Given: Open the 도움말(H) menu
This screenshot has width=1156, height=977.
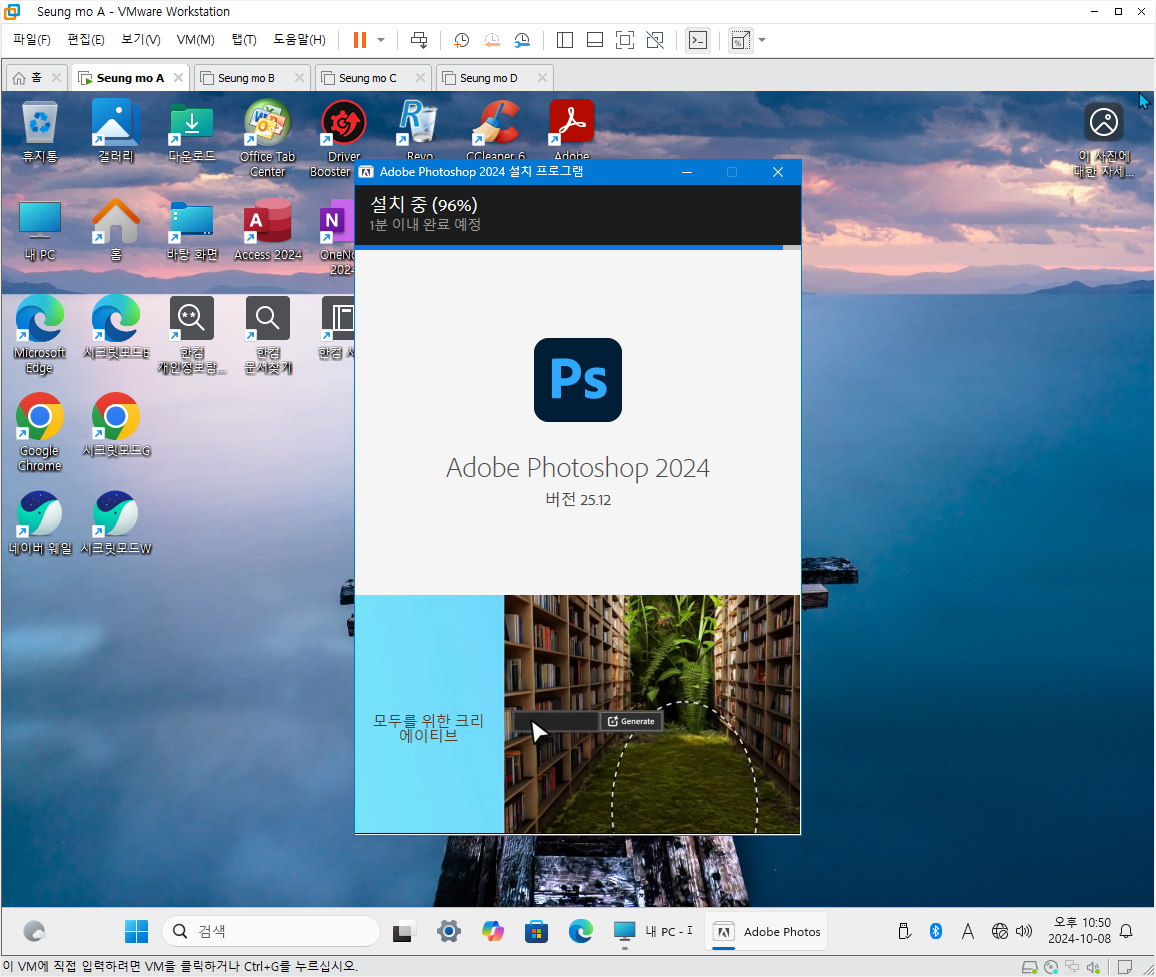Looking at the screenshot, I should (x=299, y=40).
